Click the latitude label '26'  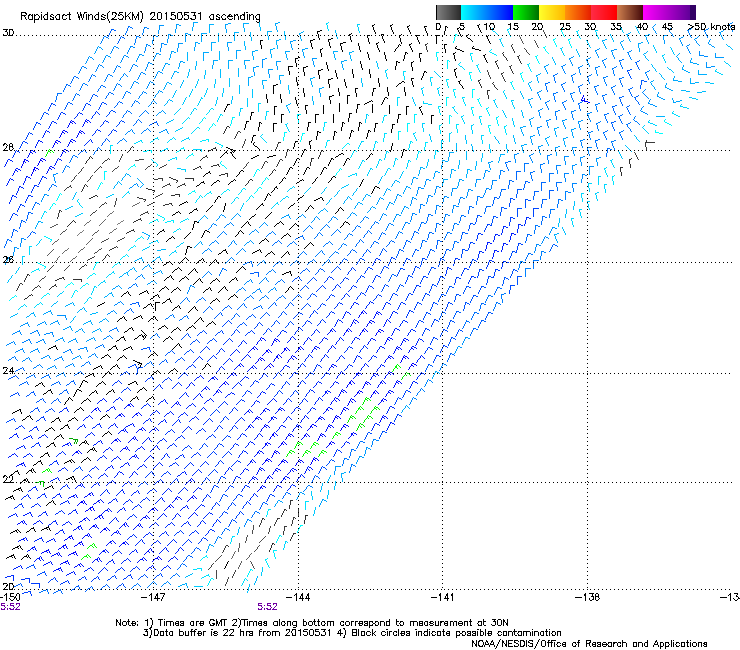8,260
